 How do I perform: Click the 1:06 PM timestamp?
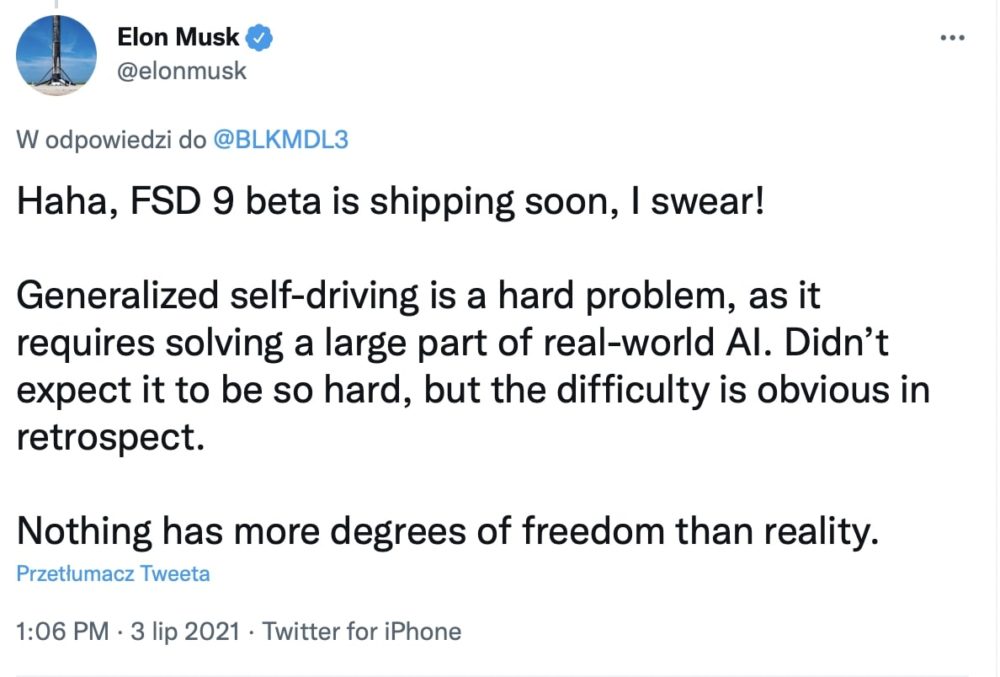click(x=62, y=631)
